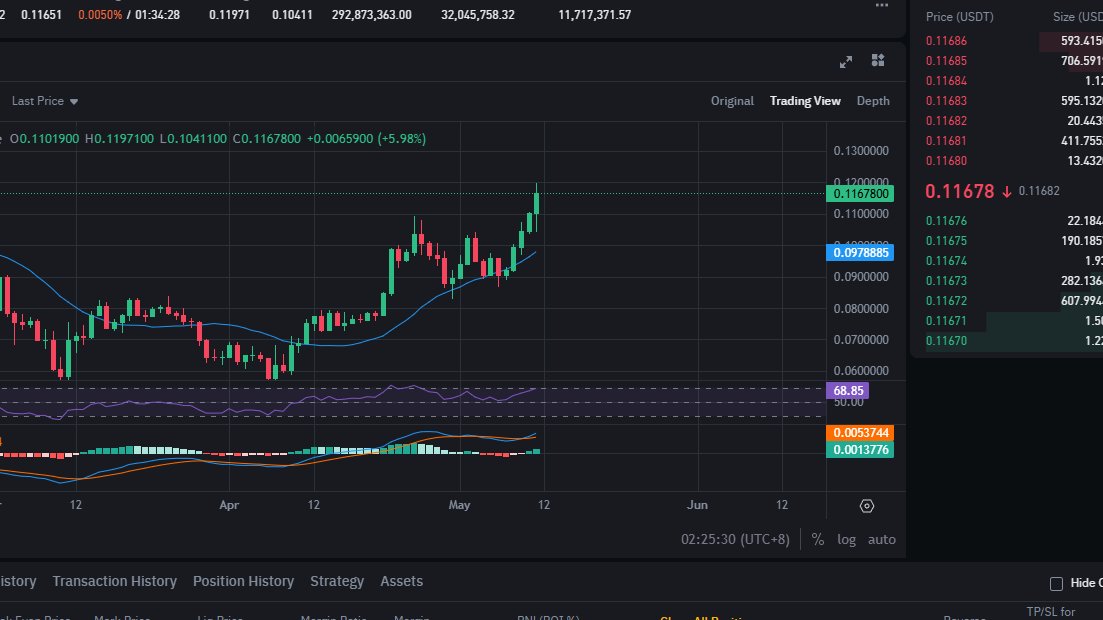Open the Transaction History tab

pos(115,581)
